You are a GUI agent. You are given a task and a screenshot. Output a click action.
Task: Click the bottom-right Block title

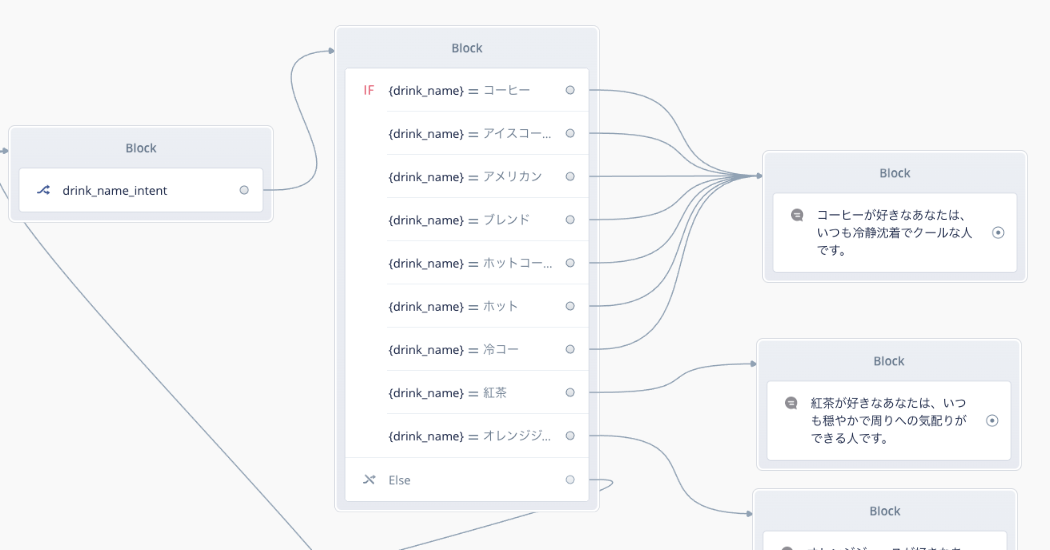[885, 511]
